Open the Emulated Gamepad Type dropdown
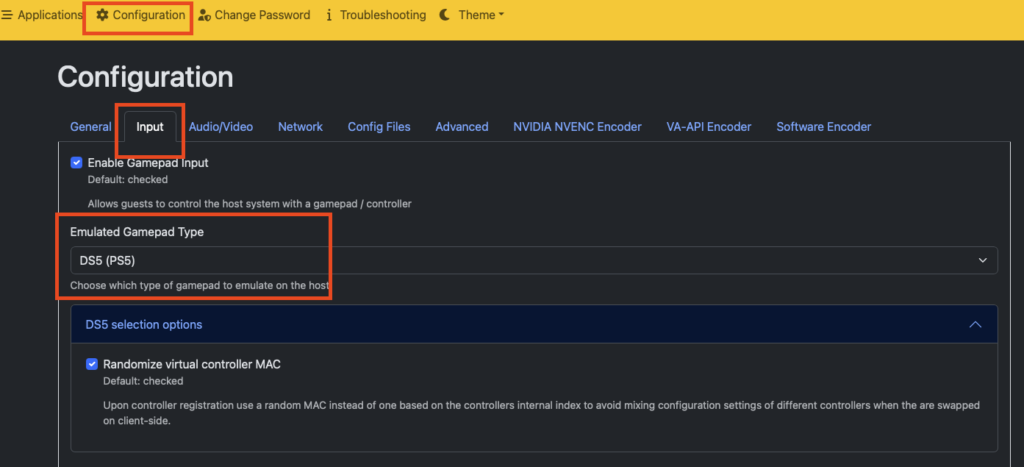Image resolution: width=1024 pixels, height=467 pixels. pyautogui.click(x=533, y=261)
